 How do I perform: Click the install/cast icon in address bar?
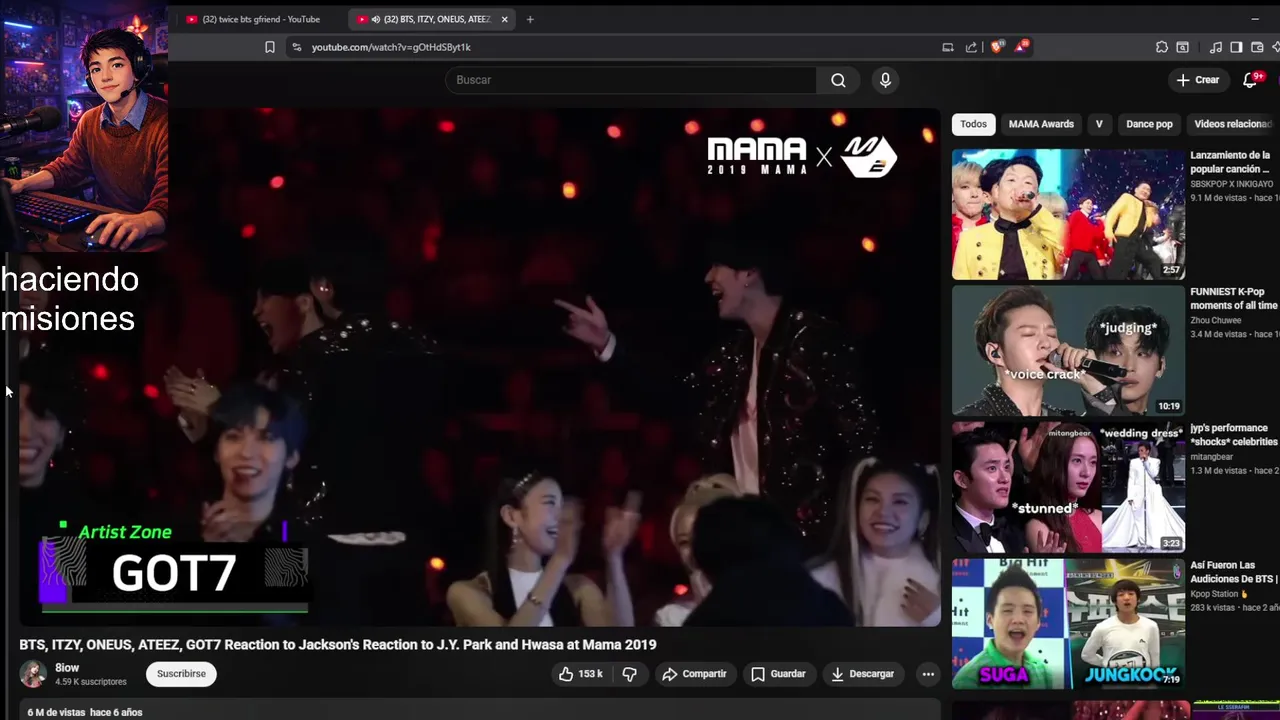(948, 47)
